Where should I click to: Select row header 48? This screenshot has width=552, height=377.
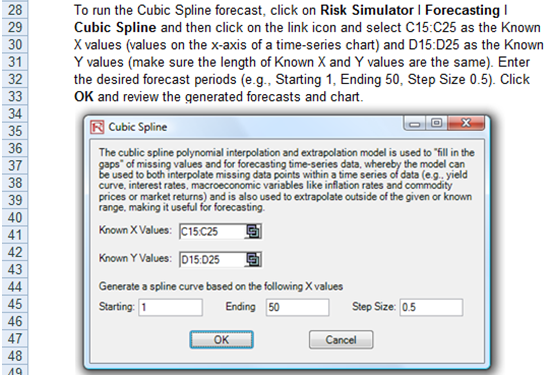(x=15, y=356)
